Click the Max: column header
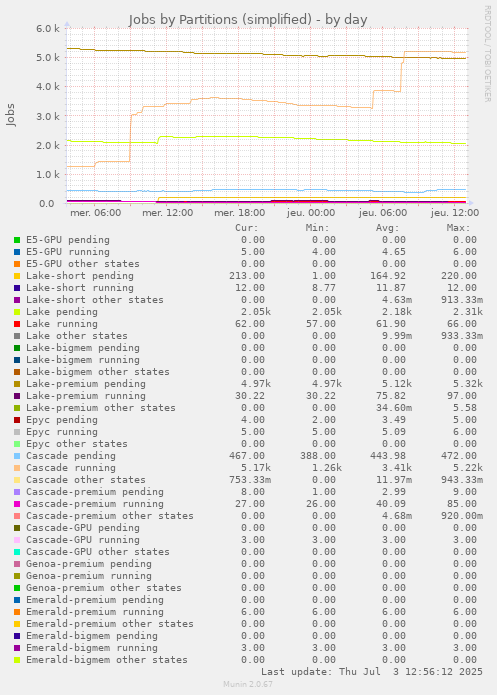 [x=458, y=228]
